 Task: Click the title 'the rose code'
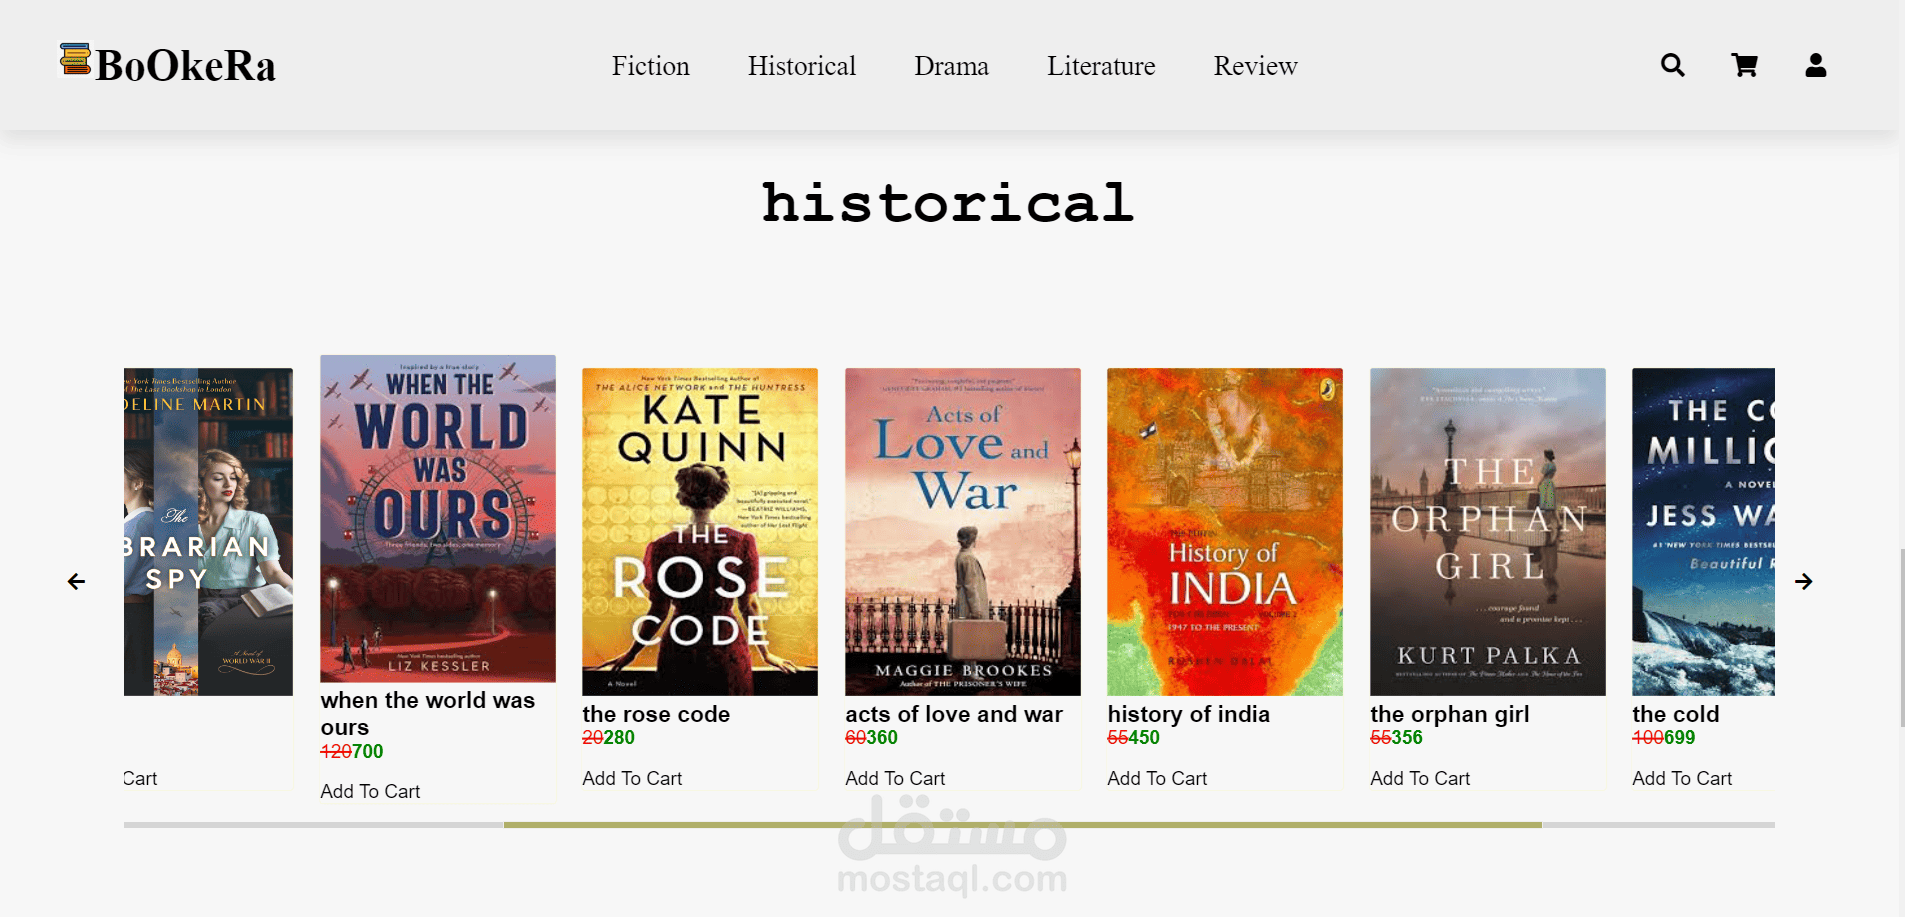tap(656, 714)
